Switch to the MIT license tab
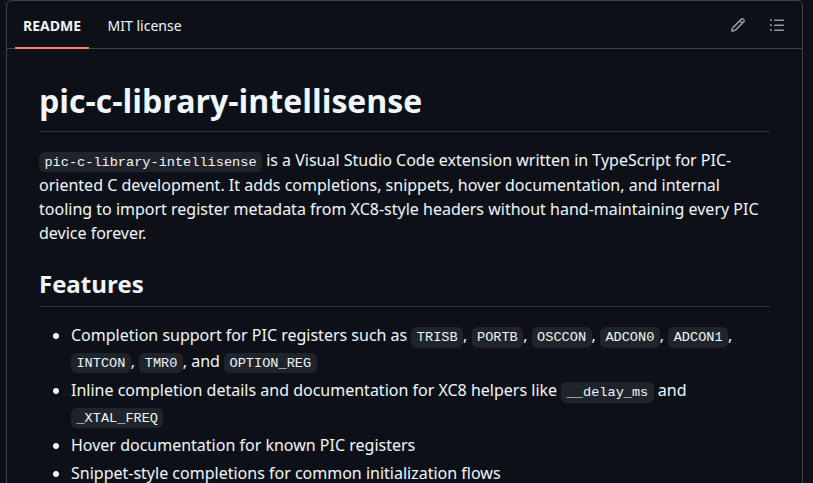 (x=144, y=26)
